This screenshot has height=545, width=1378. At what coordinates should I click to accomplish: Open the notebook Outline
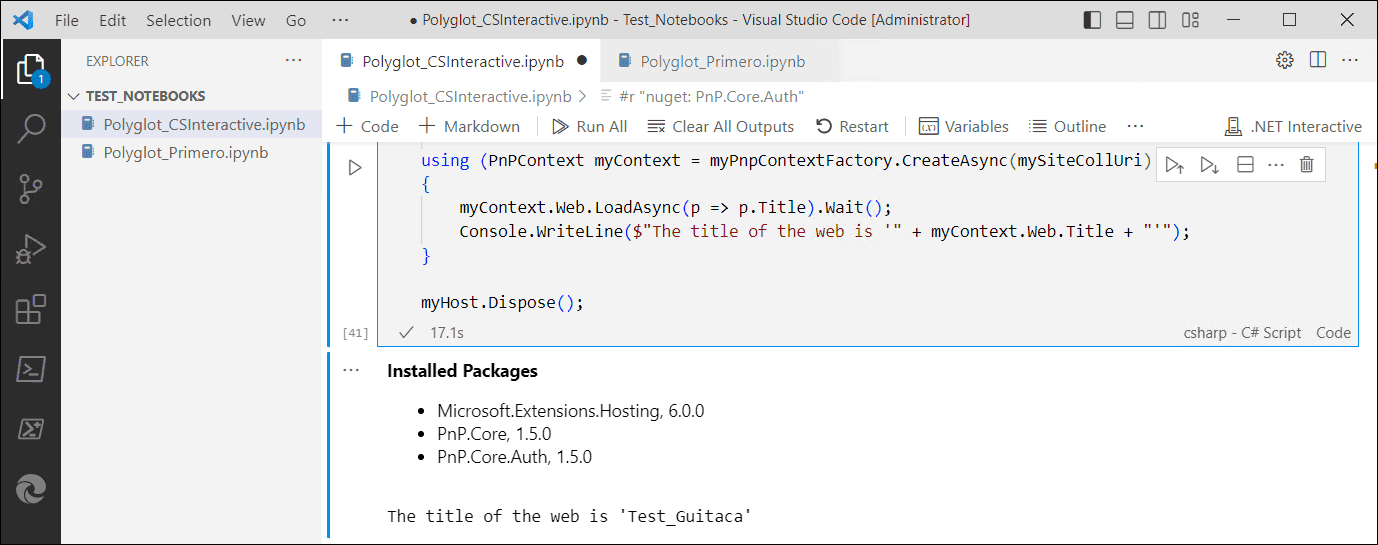tap(1067, 126)
